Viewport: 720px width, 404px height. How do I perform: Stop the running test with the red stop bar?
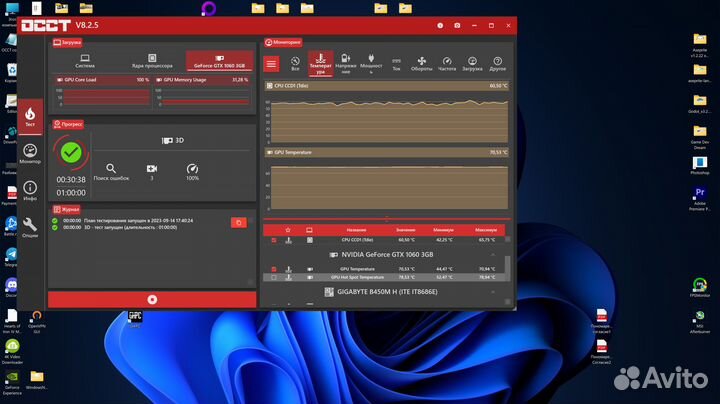pos(152,300)
